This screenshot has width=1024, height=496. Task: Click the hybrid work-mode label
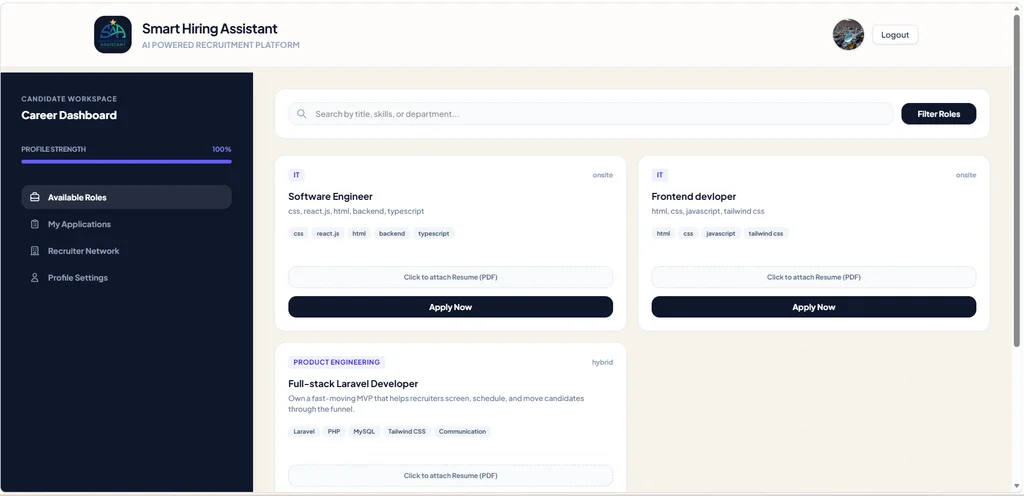click(602, 362)
